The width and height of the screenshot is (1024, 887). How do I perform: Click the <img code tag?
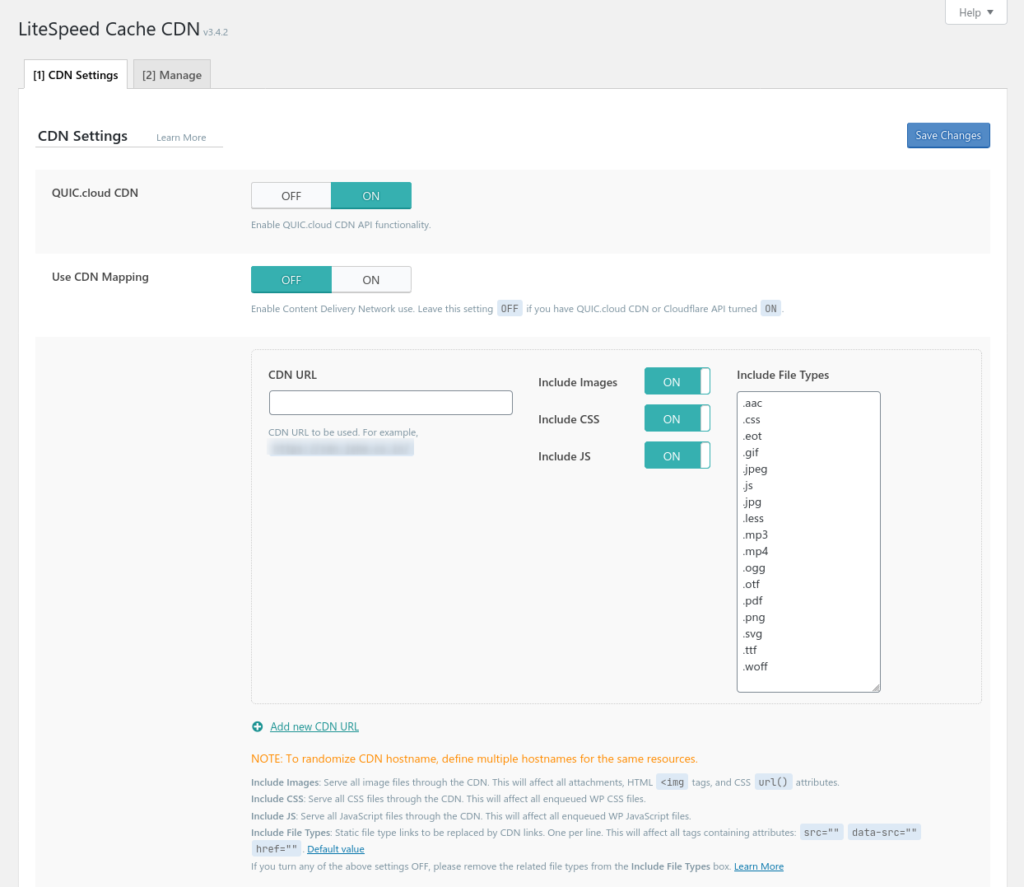pyautogui.click(x=672, y=782)
